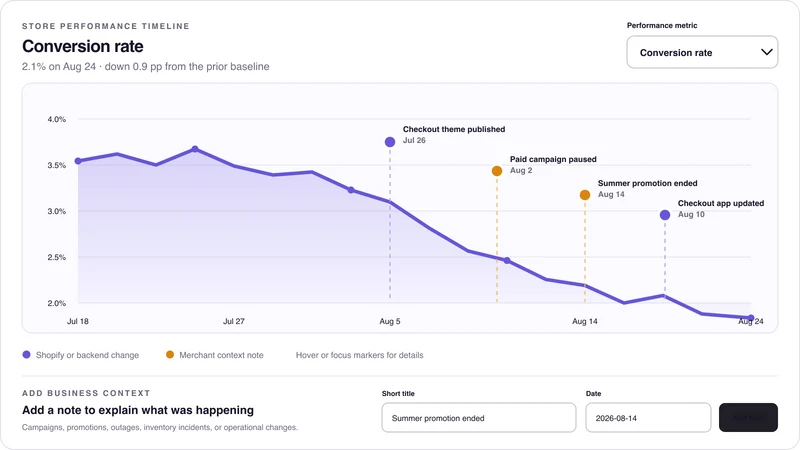Click the chevron arrow beside Conversion rate
The height and width of the screenshot is (450, 800).
[766, 52]
